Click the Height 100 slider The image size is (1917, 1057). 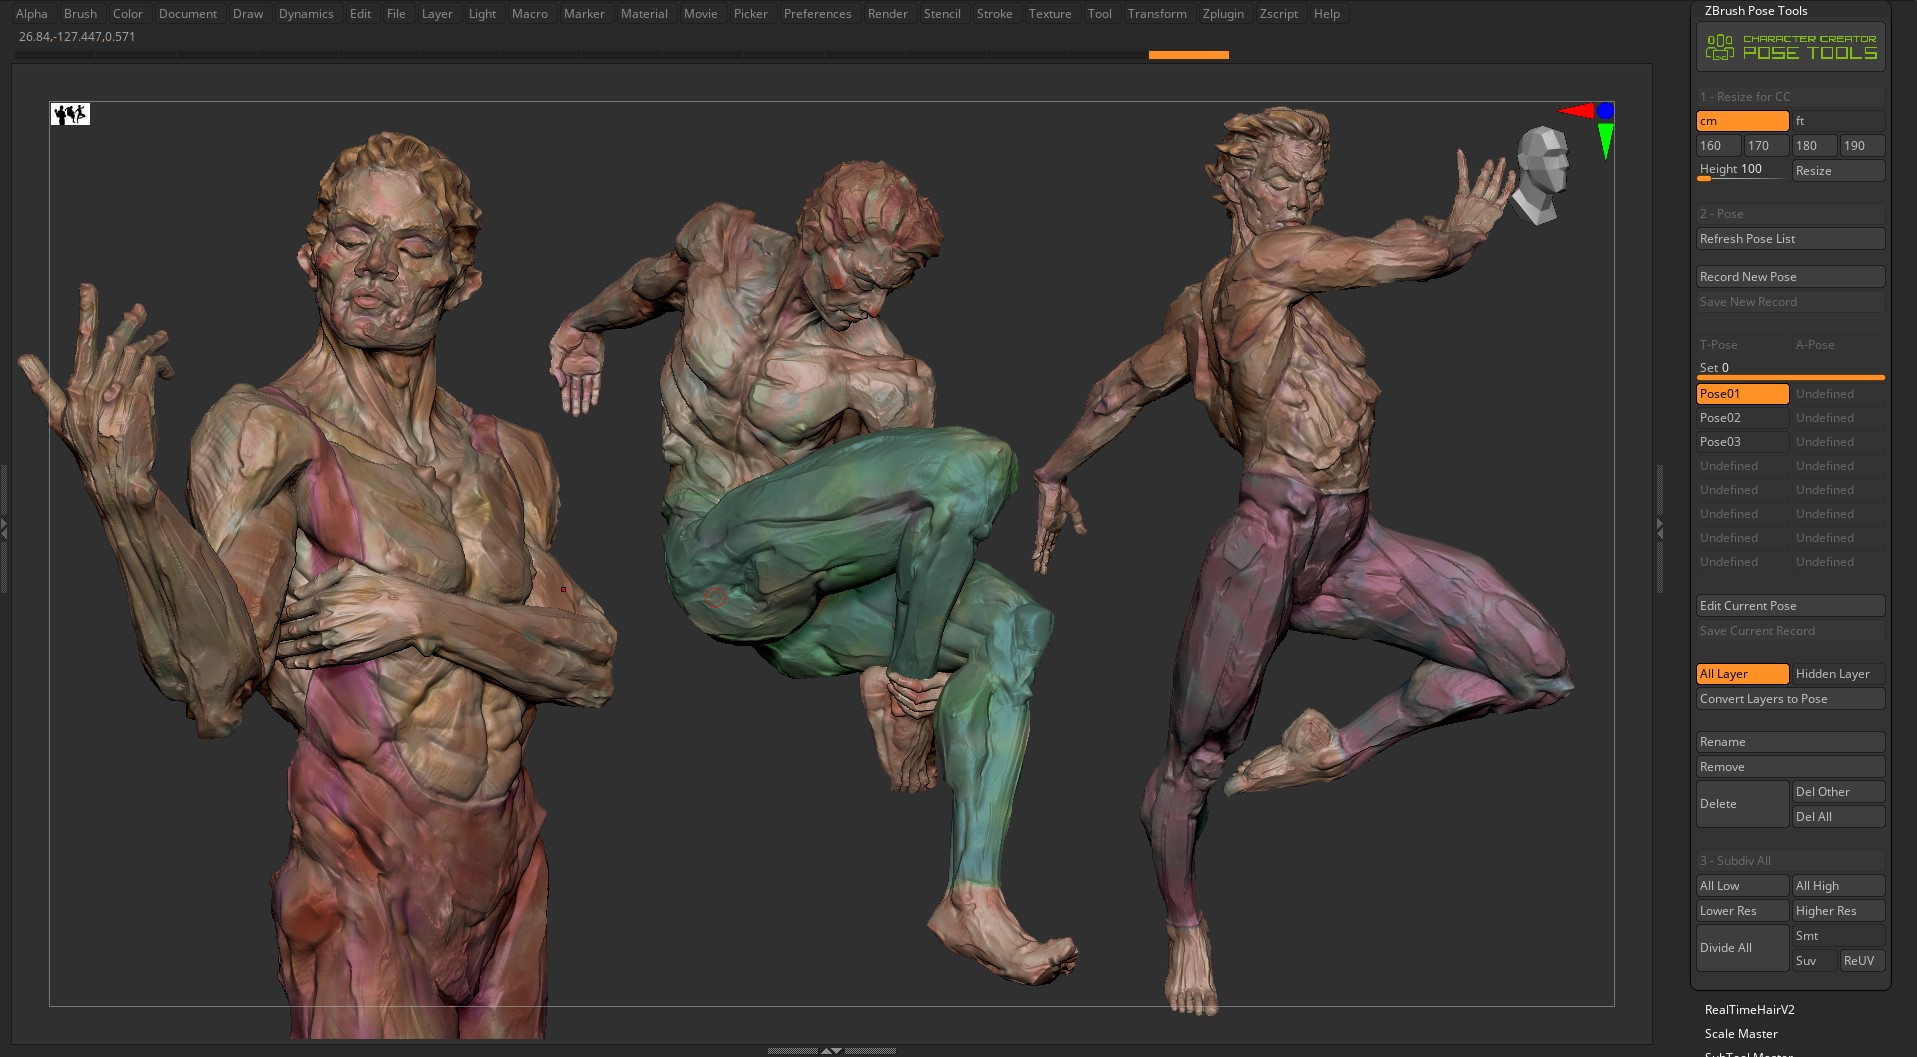tap(1742, 170)
